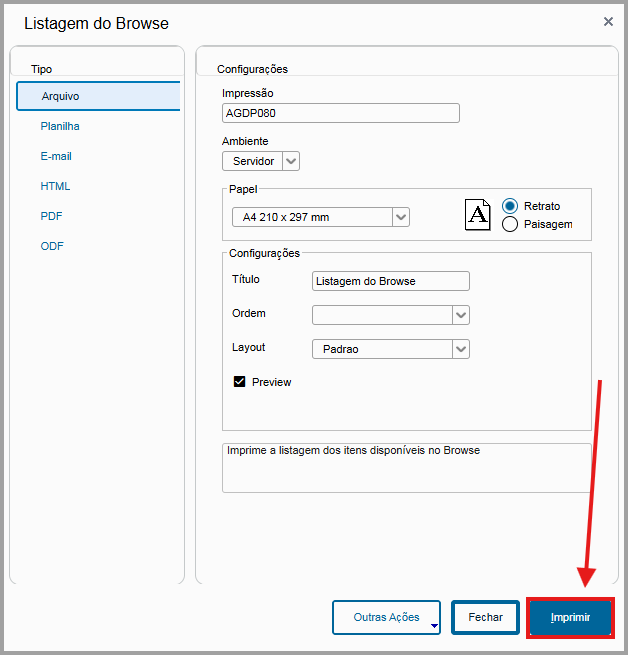Select E-mail output type
Image resolution: width=628 pixels, height=655 pixels.
click(56, 156)
